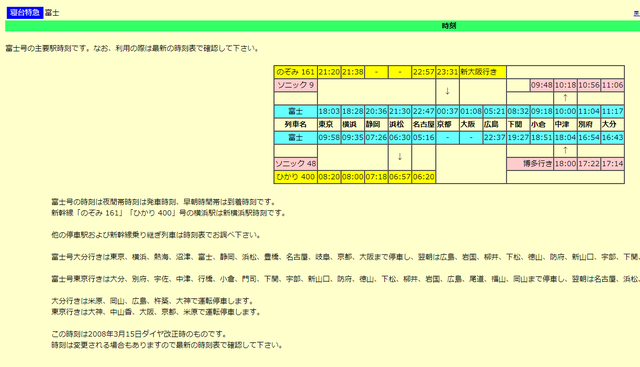Click the 名古屋 station header
640x367 pixels.
(x=424, y=124)
